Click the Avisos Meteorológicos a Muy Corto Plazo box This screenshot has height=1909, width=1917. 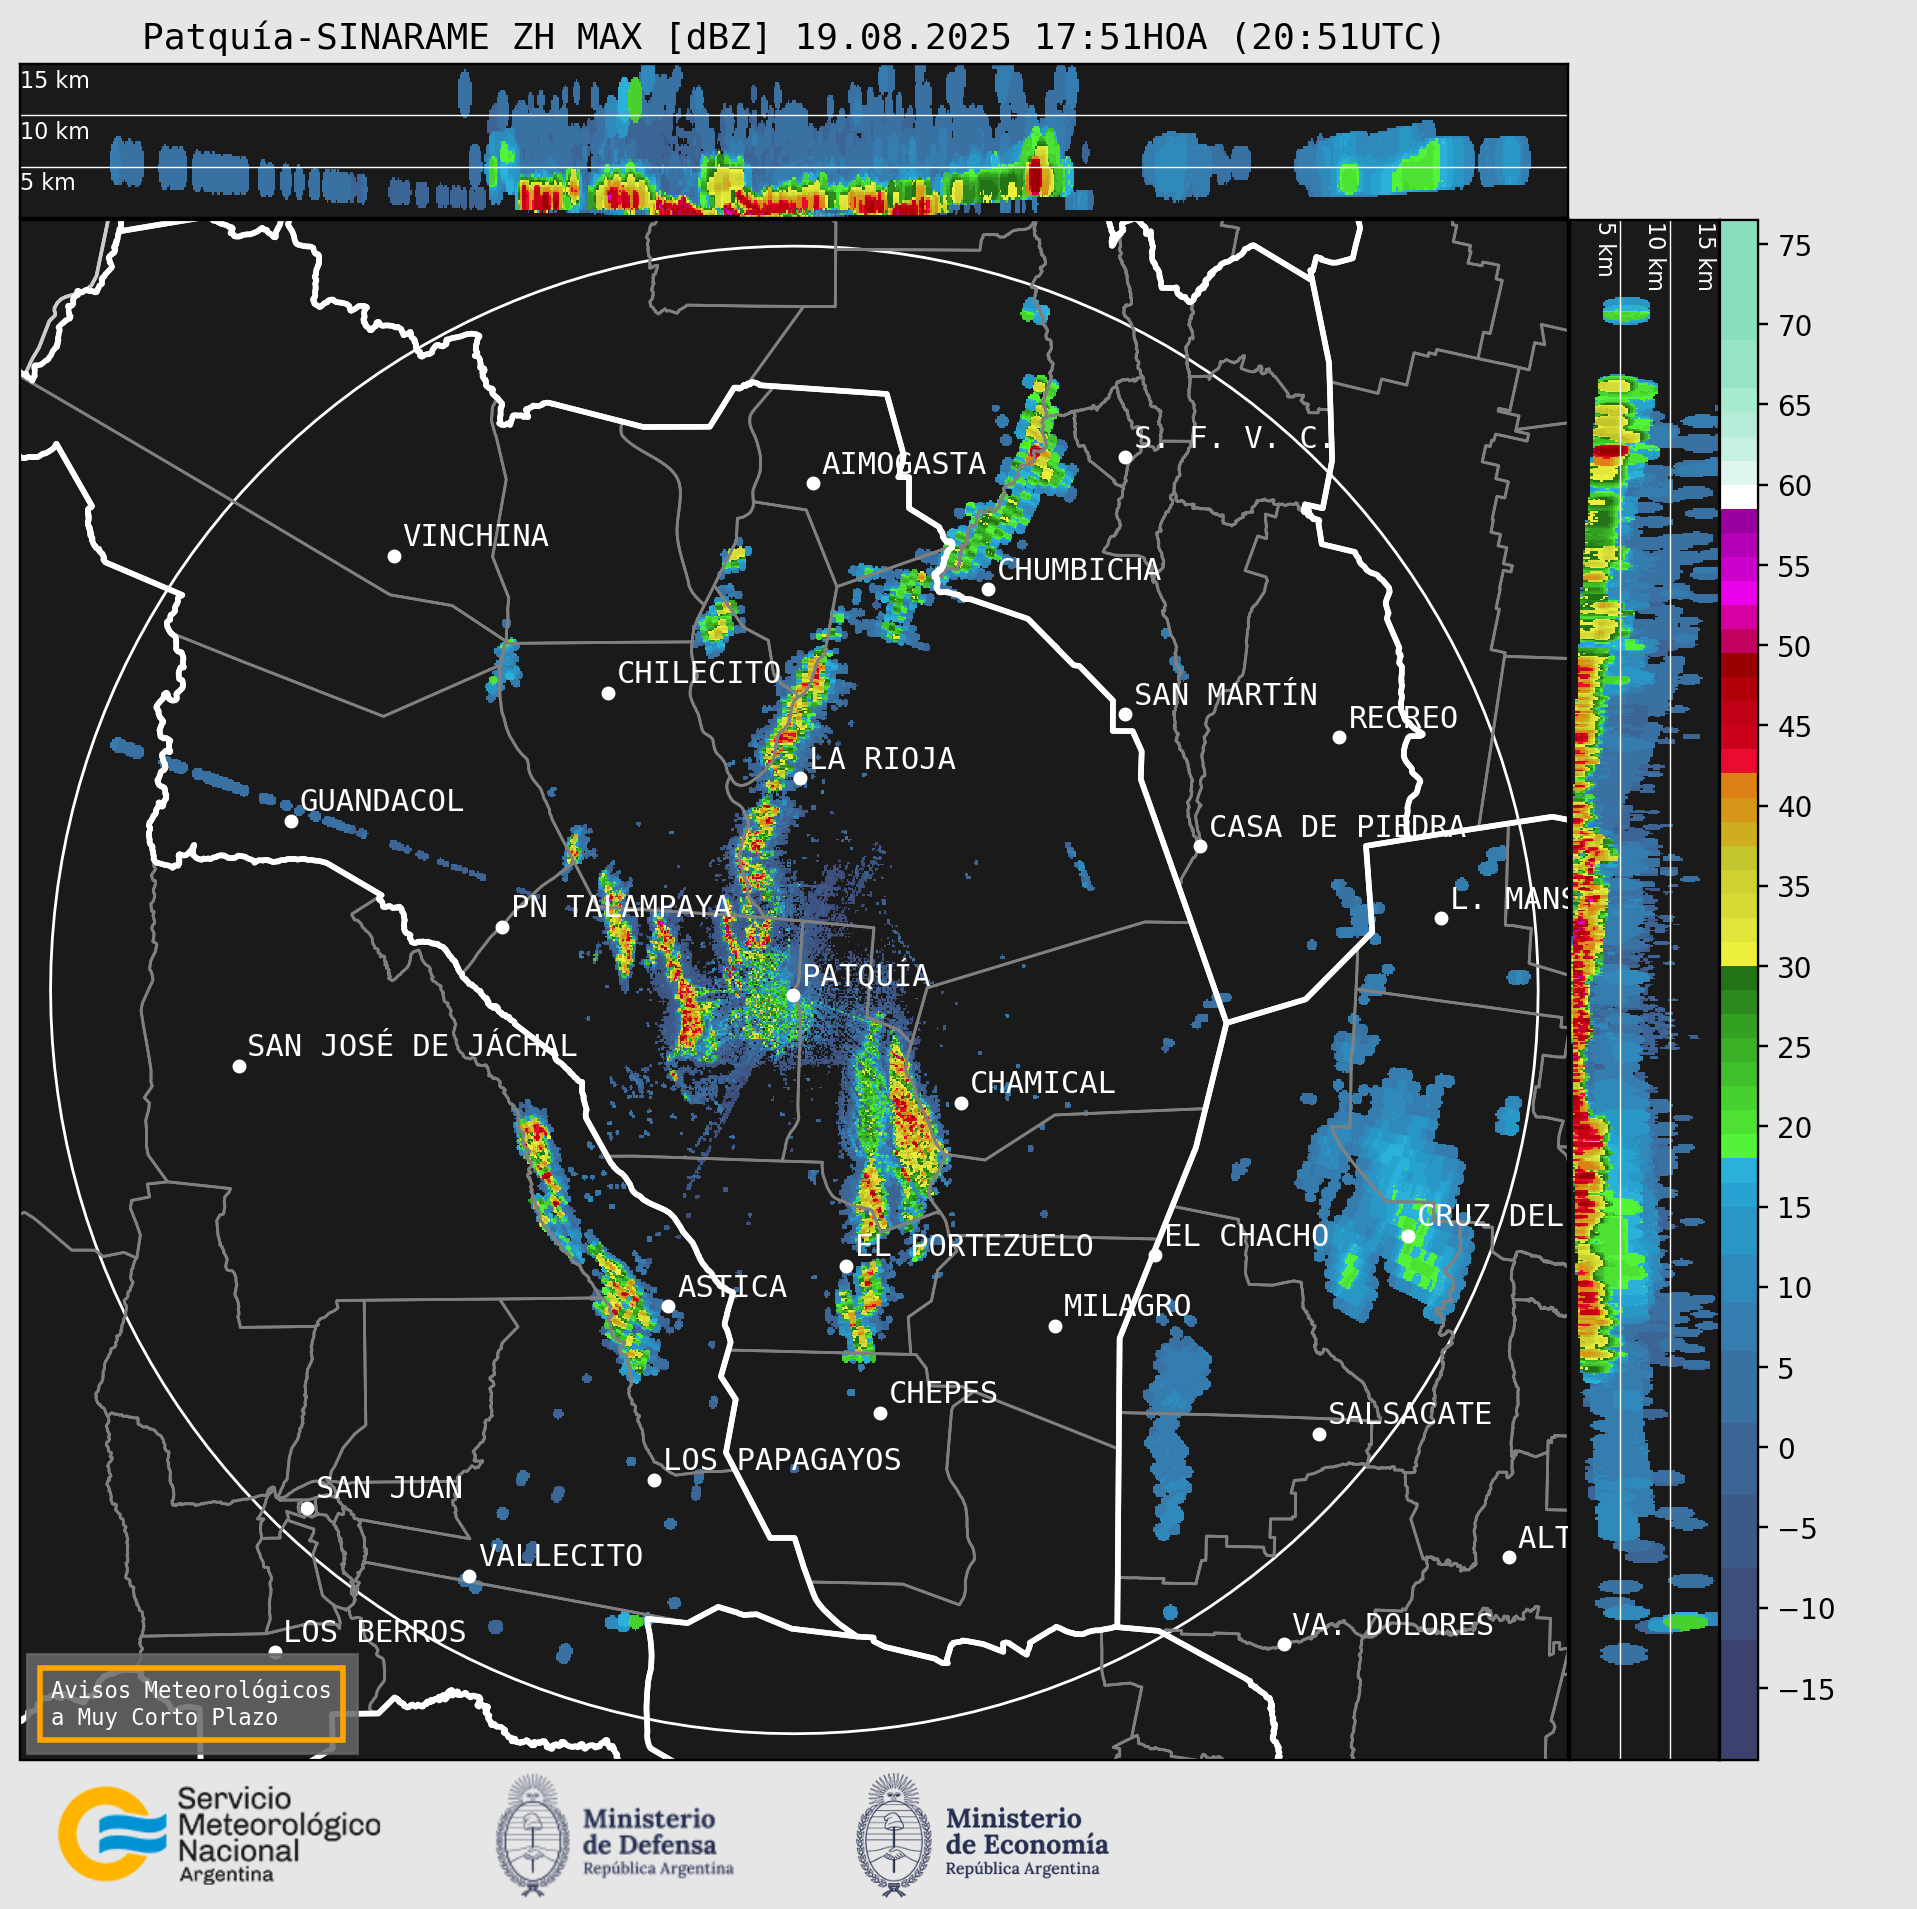click(x=191, y=1703)
